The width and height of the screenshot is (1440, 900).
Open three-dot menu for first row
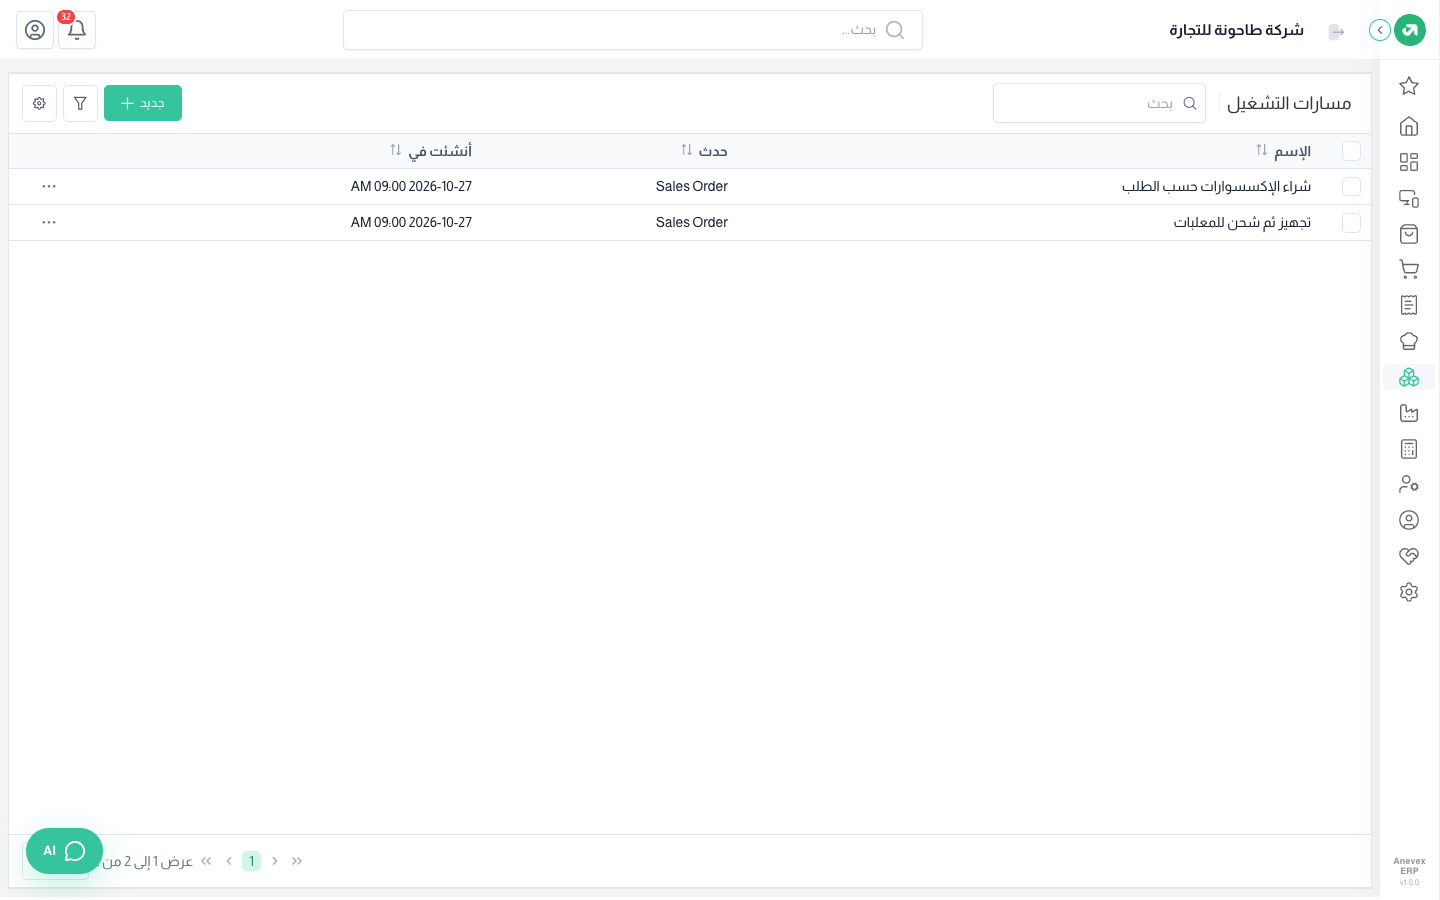49,187
